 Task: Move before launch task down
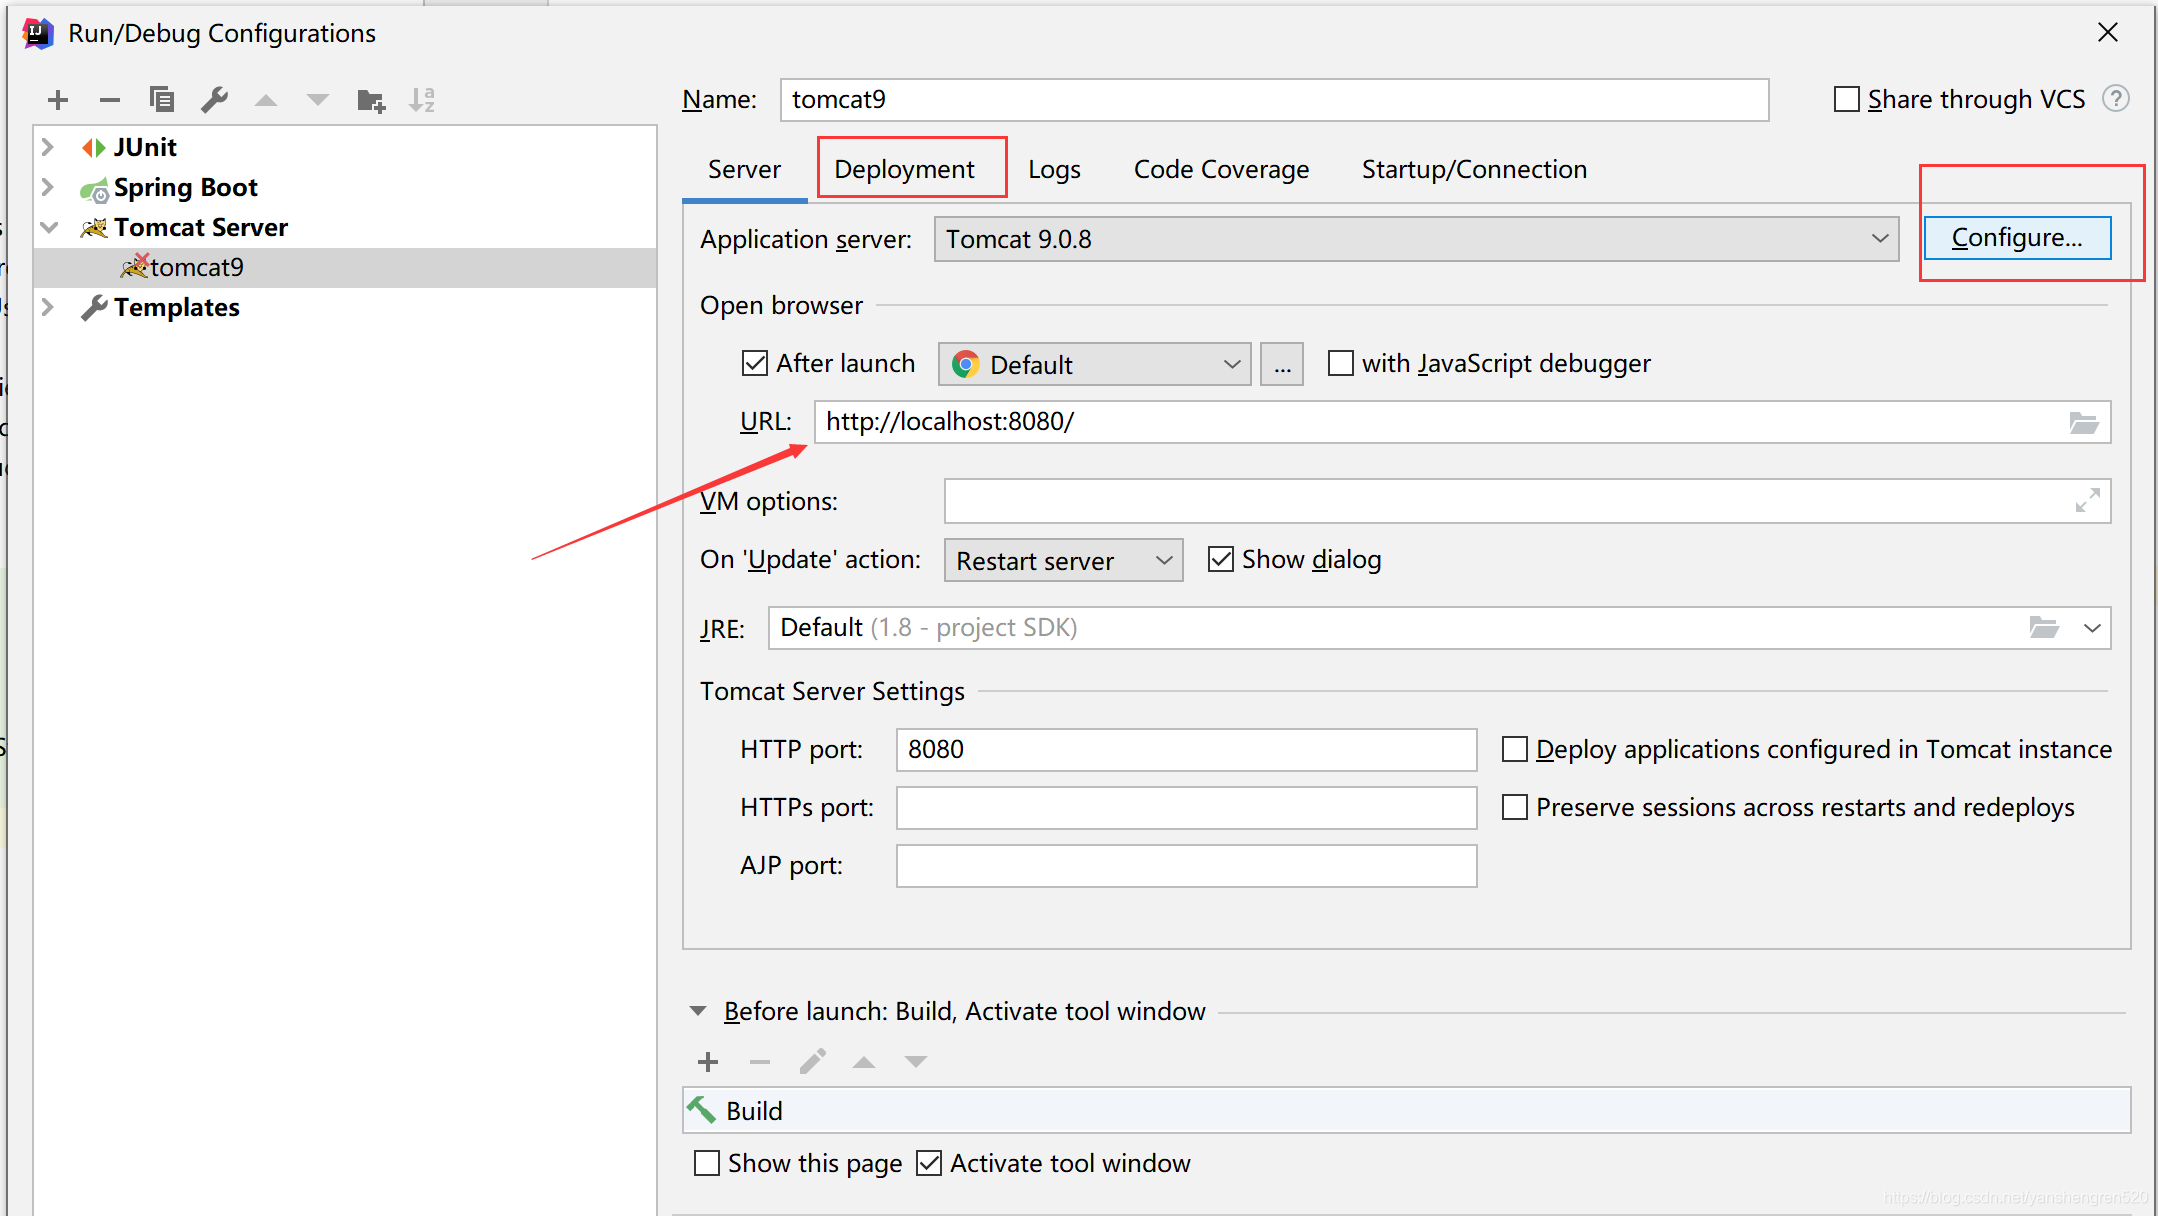coord(916,1062)
